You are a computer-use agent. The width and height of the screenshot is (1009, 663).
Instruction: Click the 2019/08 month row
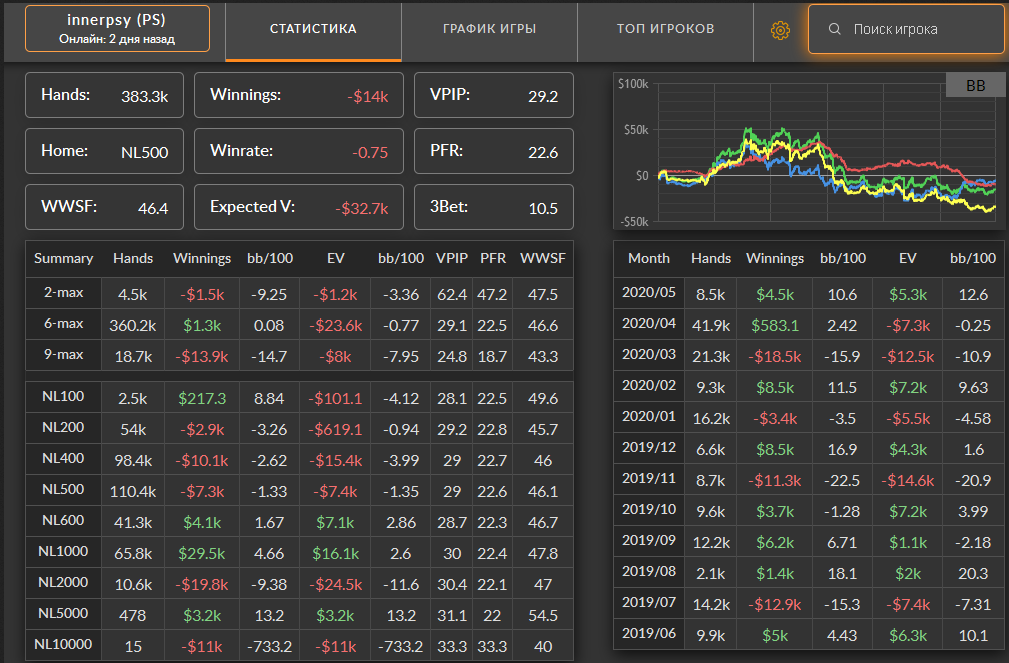pos(809,572)
